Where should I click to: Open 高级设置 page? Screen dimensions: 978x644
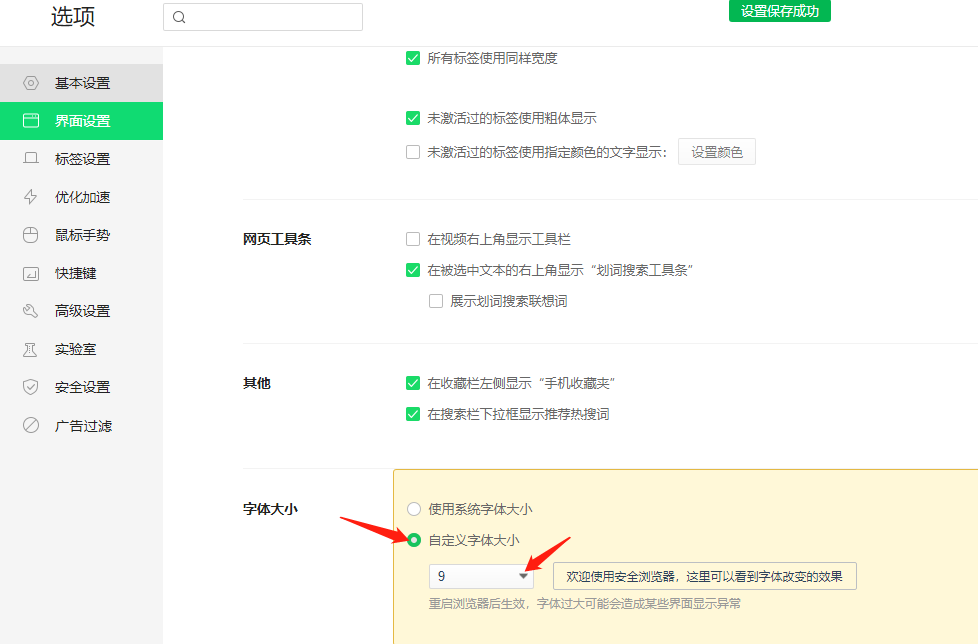(x=81, y=311)
